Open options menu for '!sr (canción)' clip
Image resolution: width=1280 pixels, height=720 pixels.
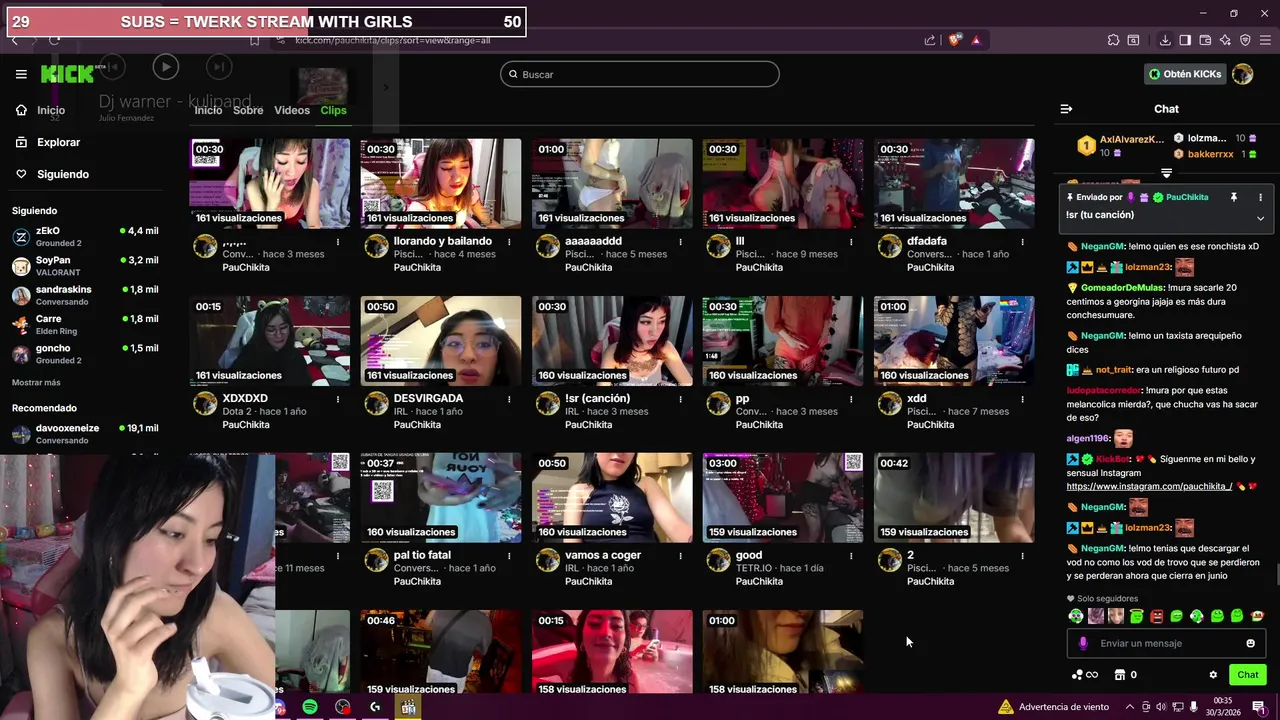click(x=680, y=398)
